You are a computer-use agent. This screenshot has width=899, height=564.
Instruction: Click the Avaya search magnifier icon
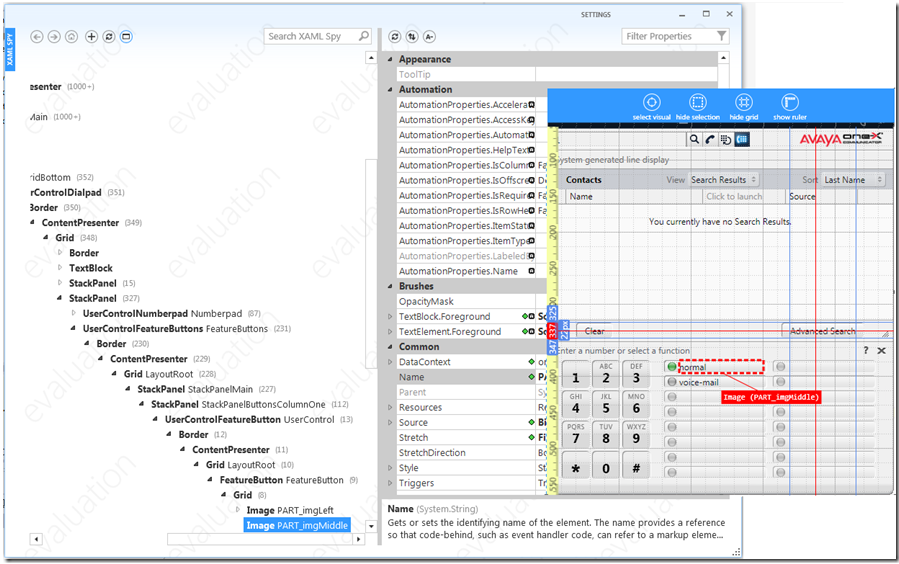pyautogui.click(x=694, y=139)
